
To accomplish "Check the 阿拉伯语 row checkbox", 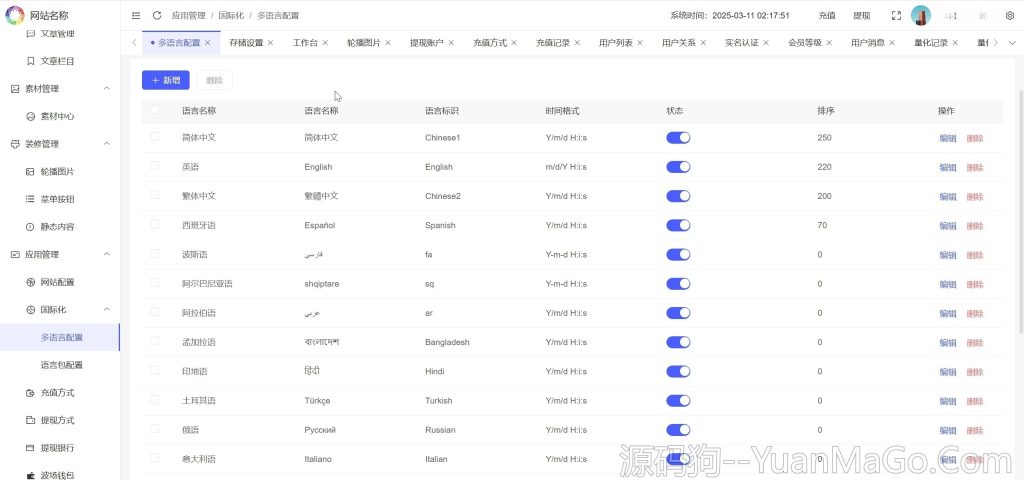I will pos(154,312).
